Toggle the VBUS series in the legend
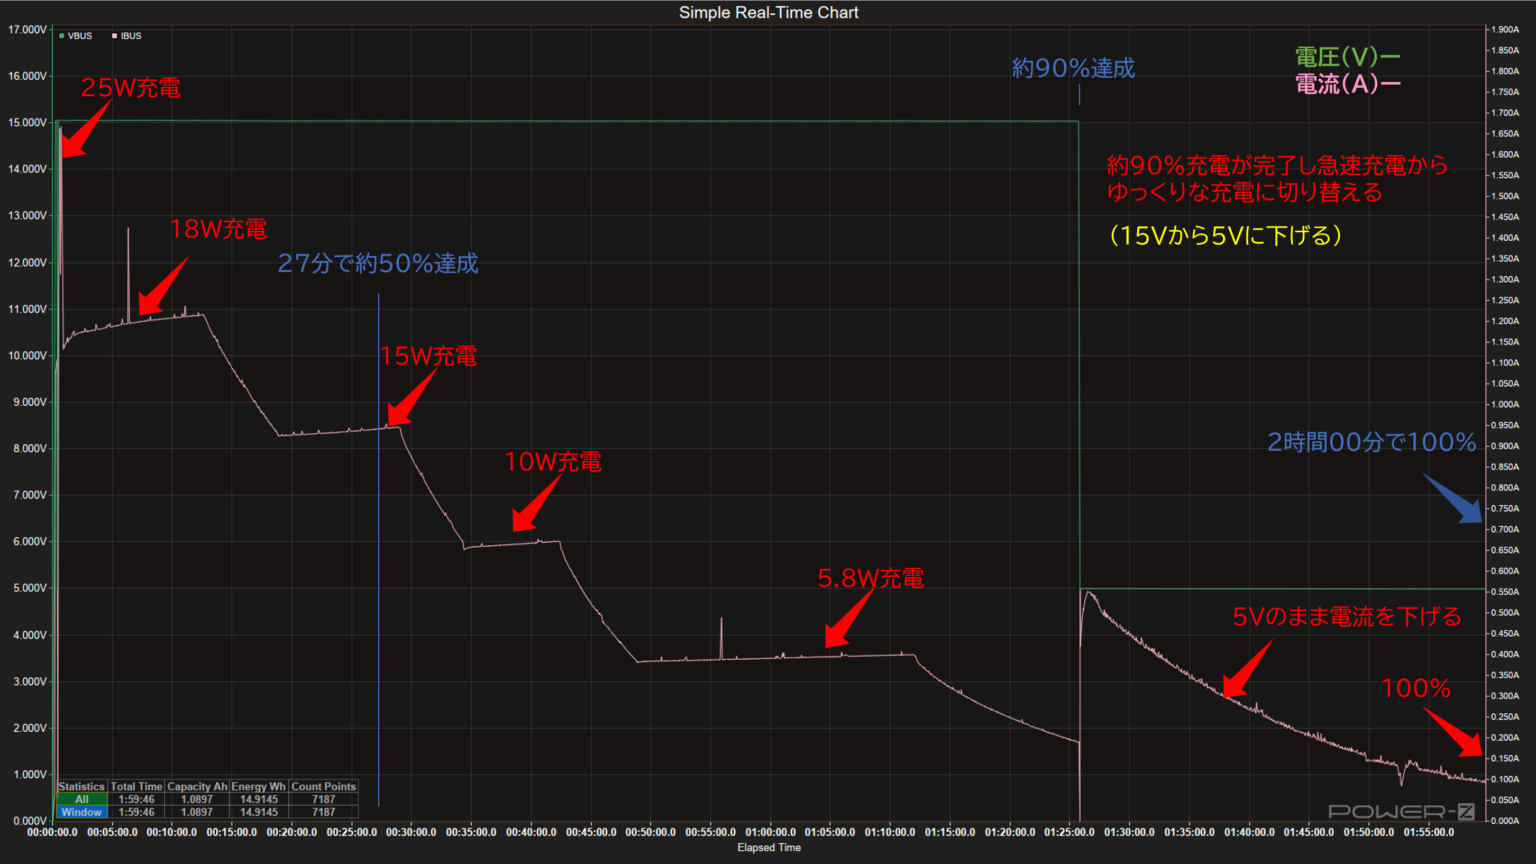This screenshot has width=1536, height=864. (x=80, y=36)
